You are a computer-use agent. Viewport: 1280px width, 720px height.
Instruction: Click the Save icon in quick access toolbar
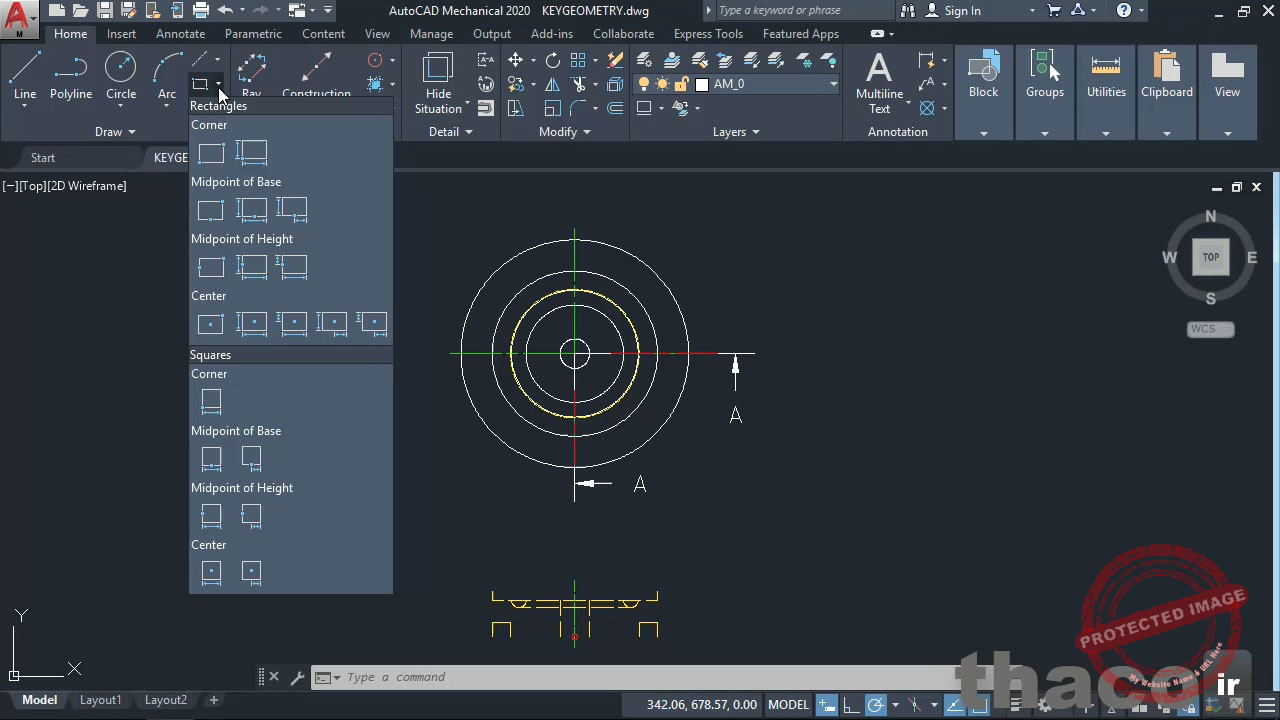[104, 11]
